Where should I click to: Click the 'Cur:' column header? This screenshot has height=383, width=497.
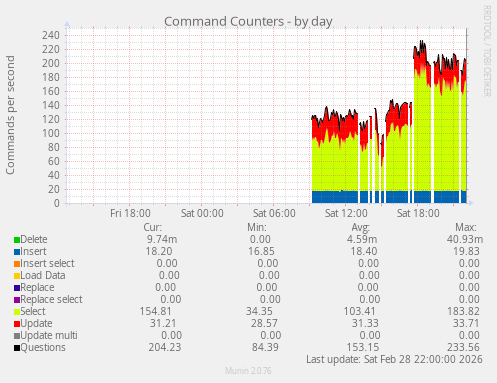(153, 227)
